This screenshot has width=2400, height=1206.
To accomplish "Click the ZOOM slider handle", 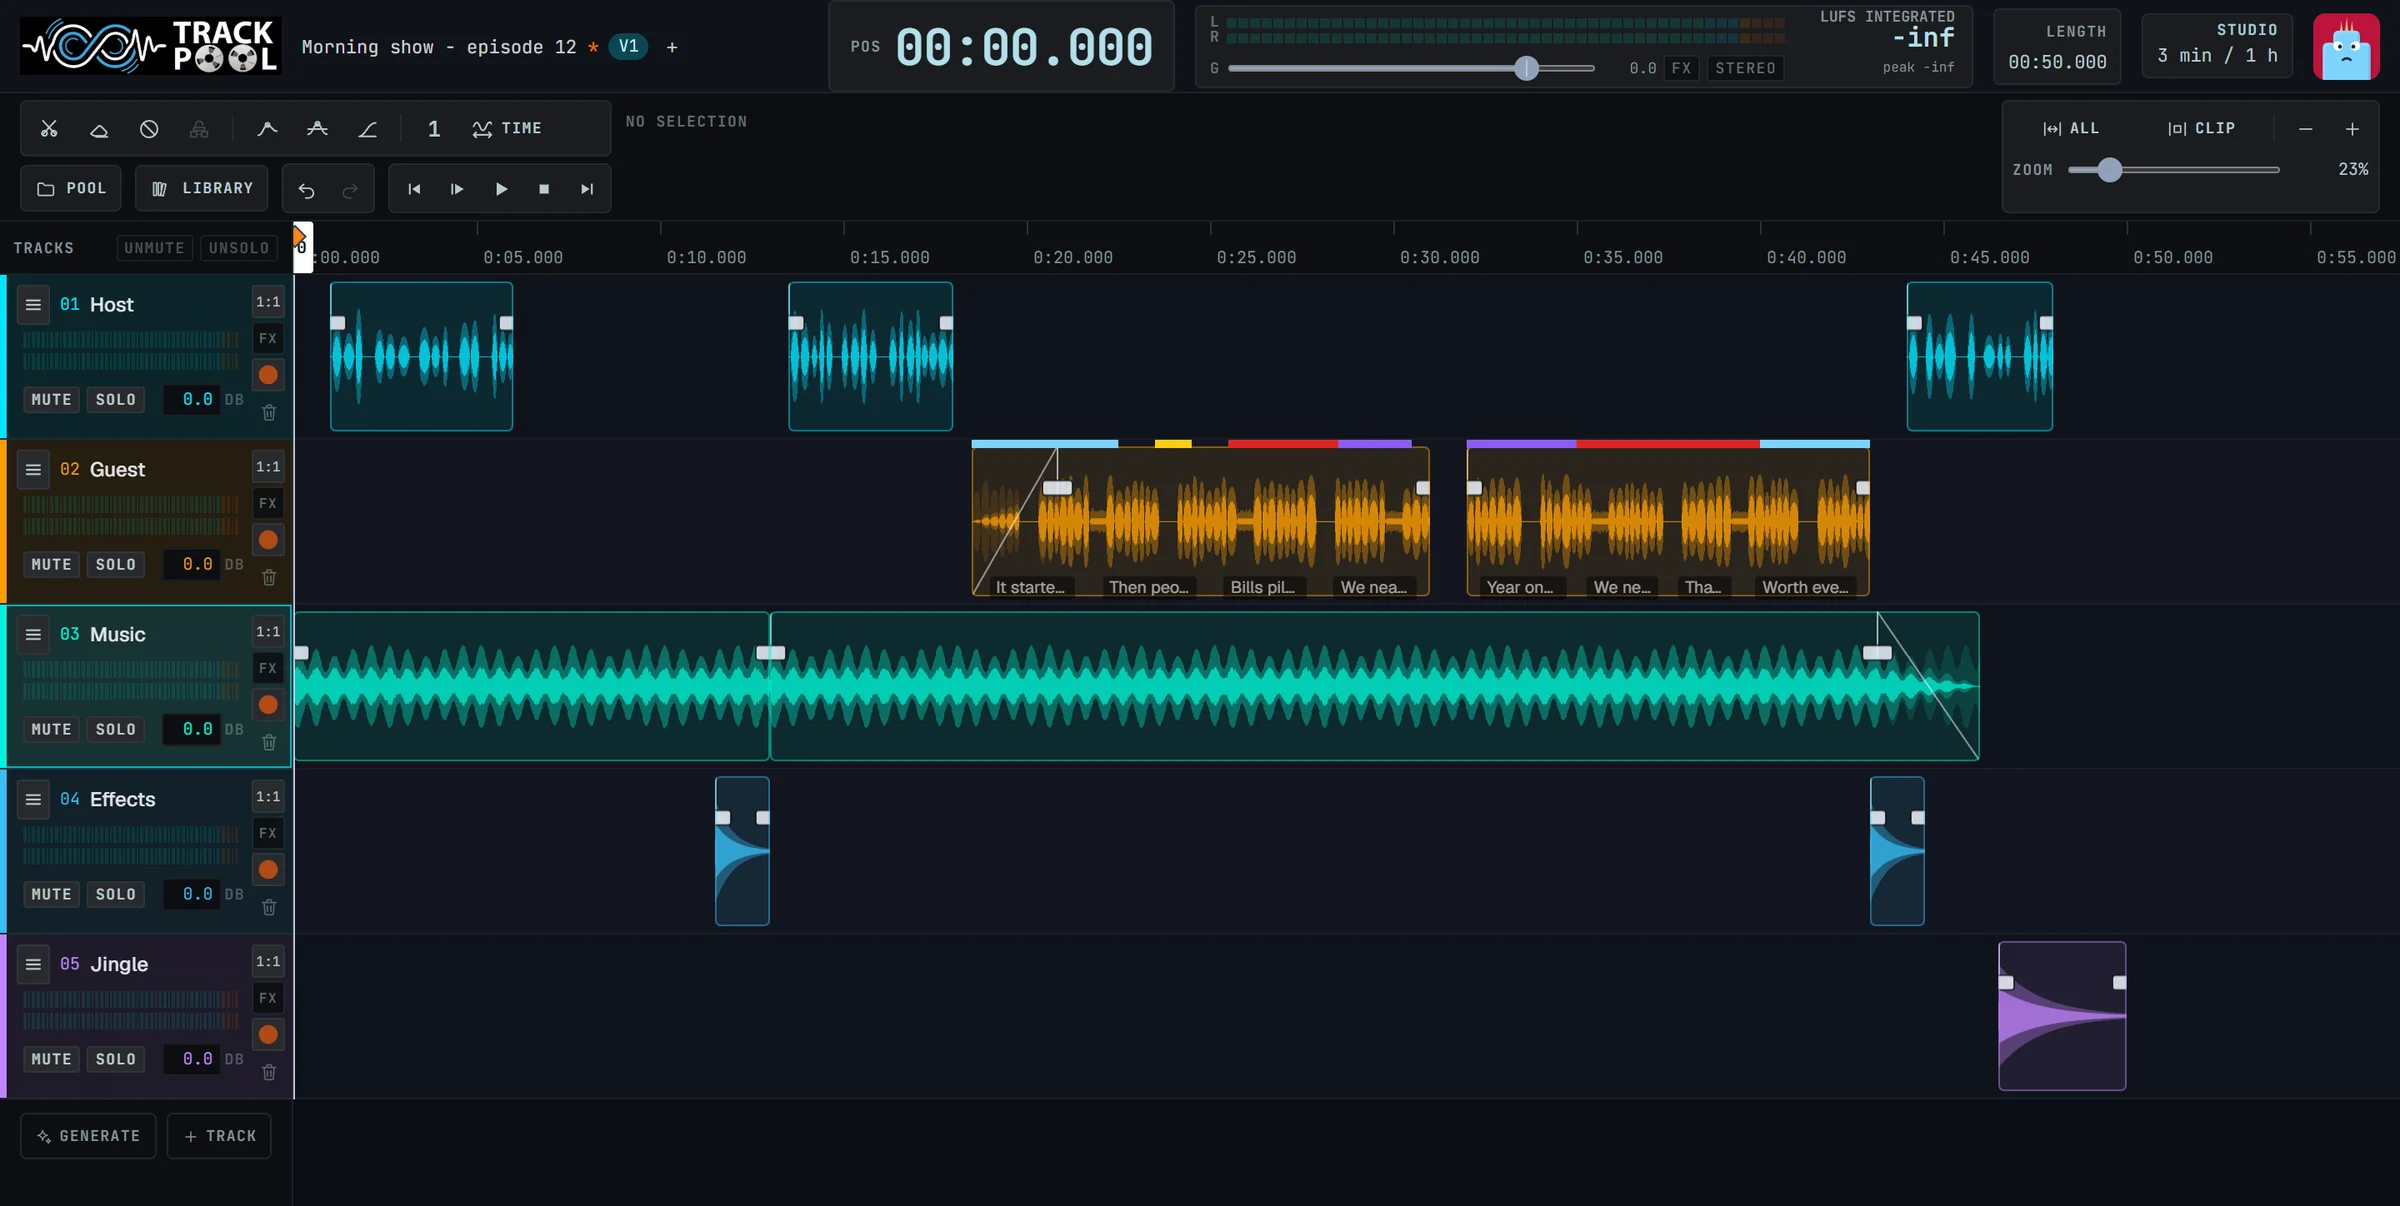I will click(2109, 170).
